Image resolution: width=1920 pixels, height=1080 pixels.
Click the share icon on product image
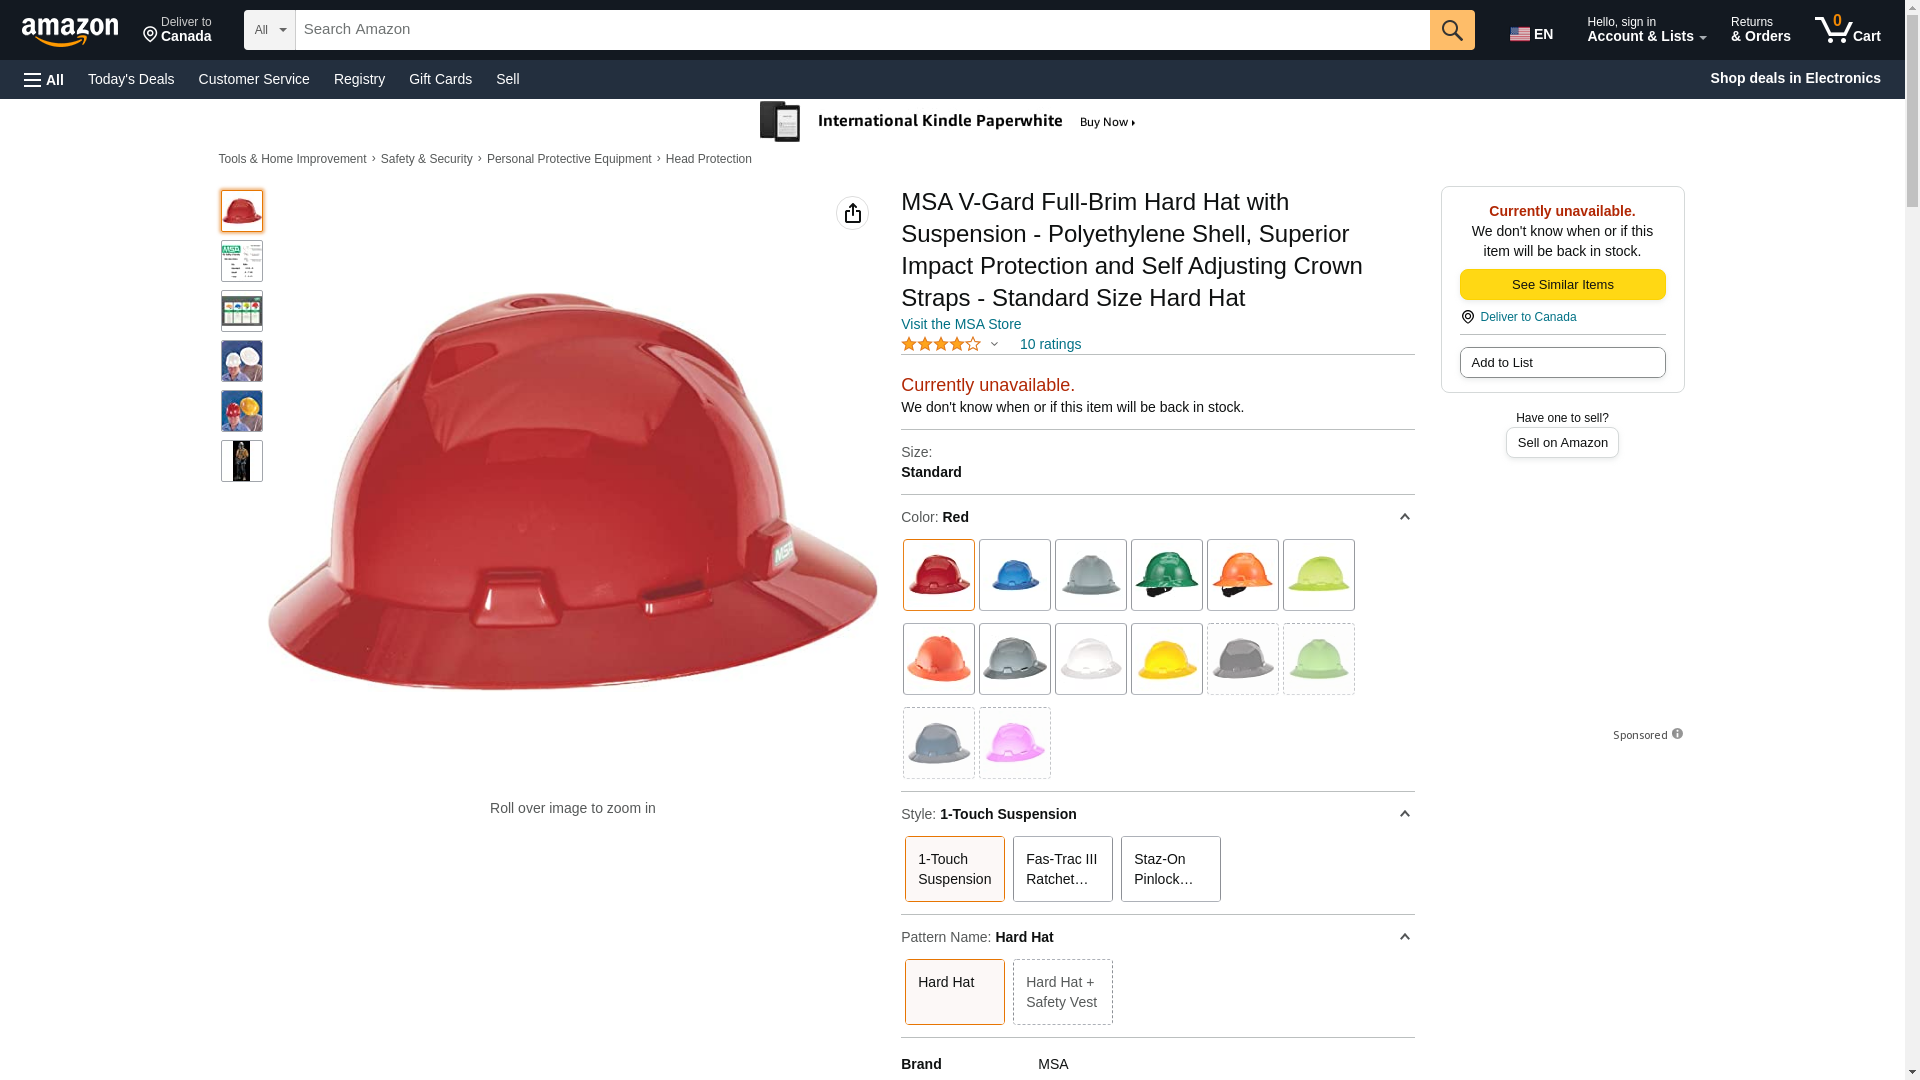click(852, 213)
